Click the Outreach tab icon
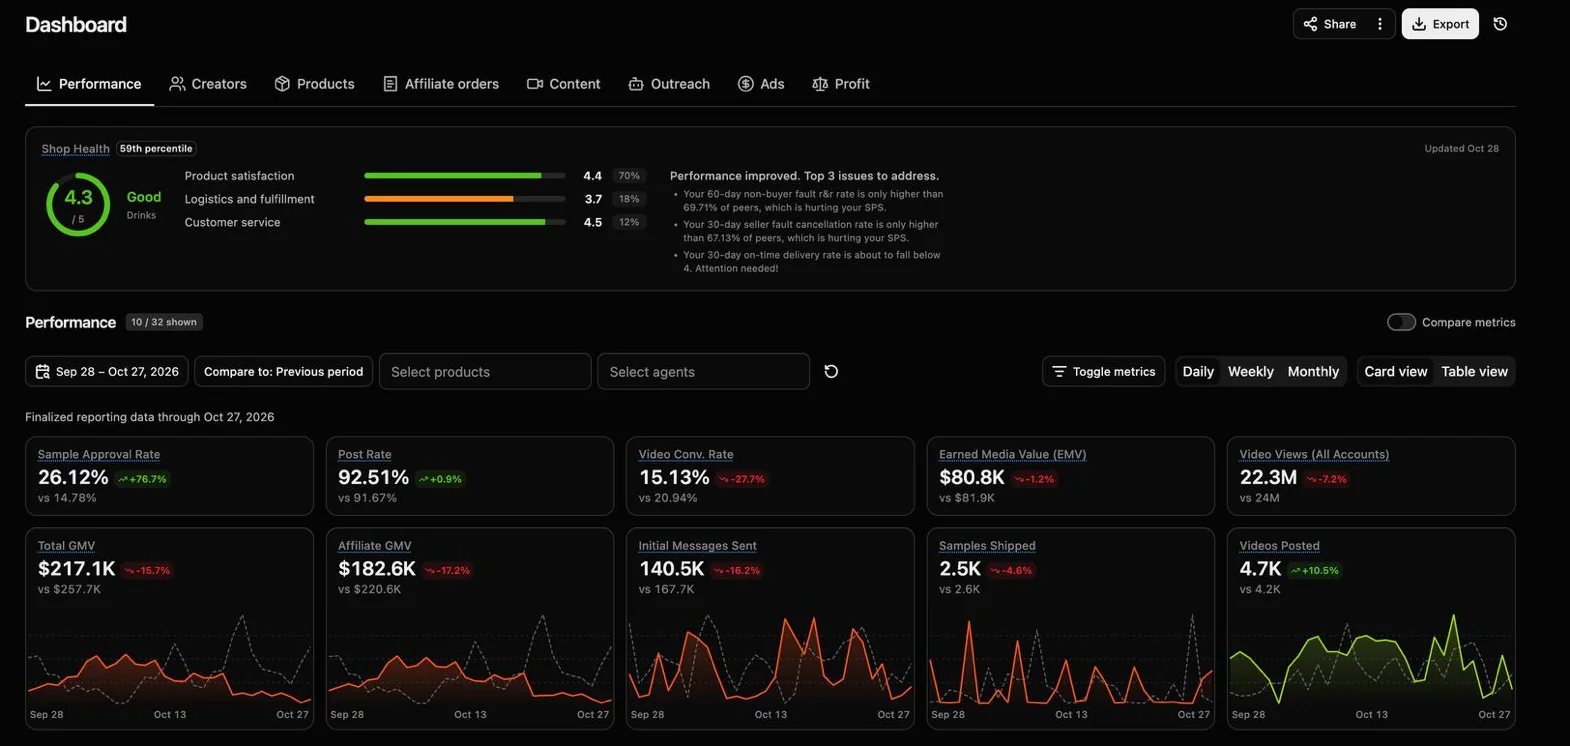The image size is (1570, 746). pyautogui.click(x=636, y=84)
